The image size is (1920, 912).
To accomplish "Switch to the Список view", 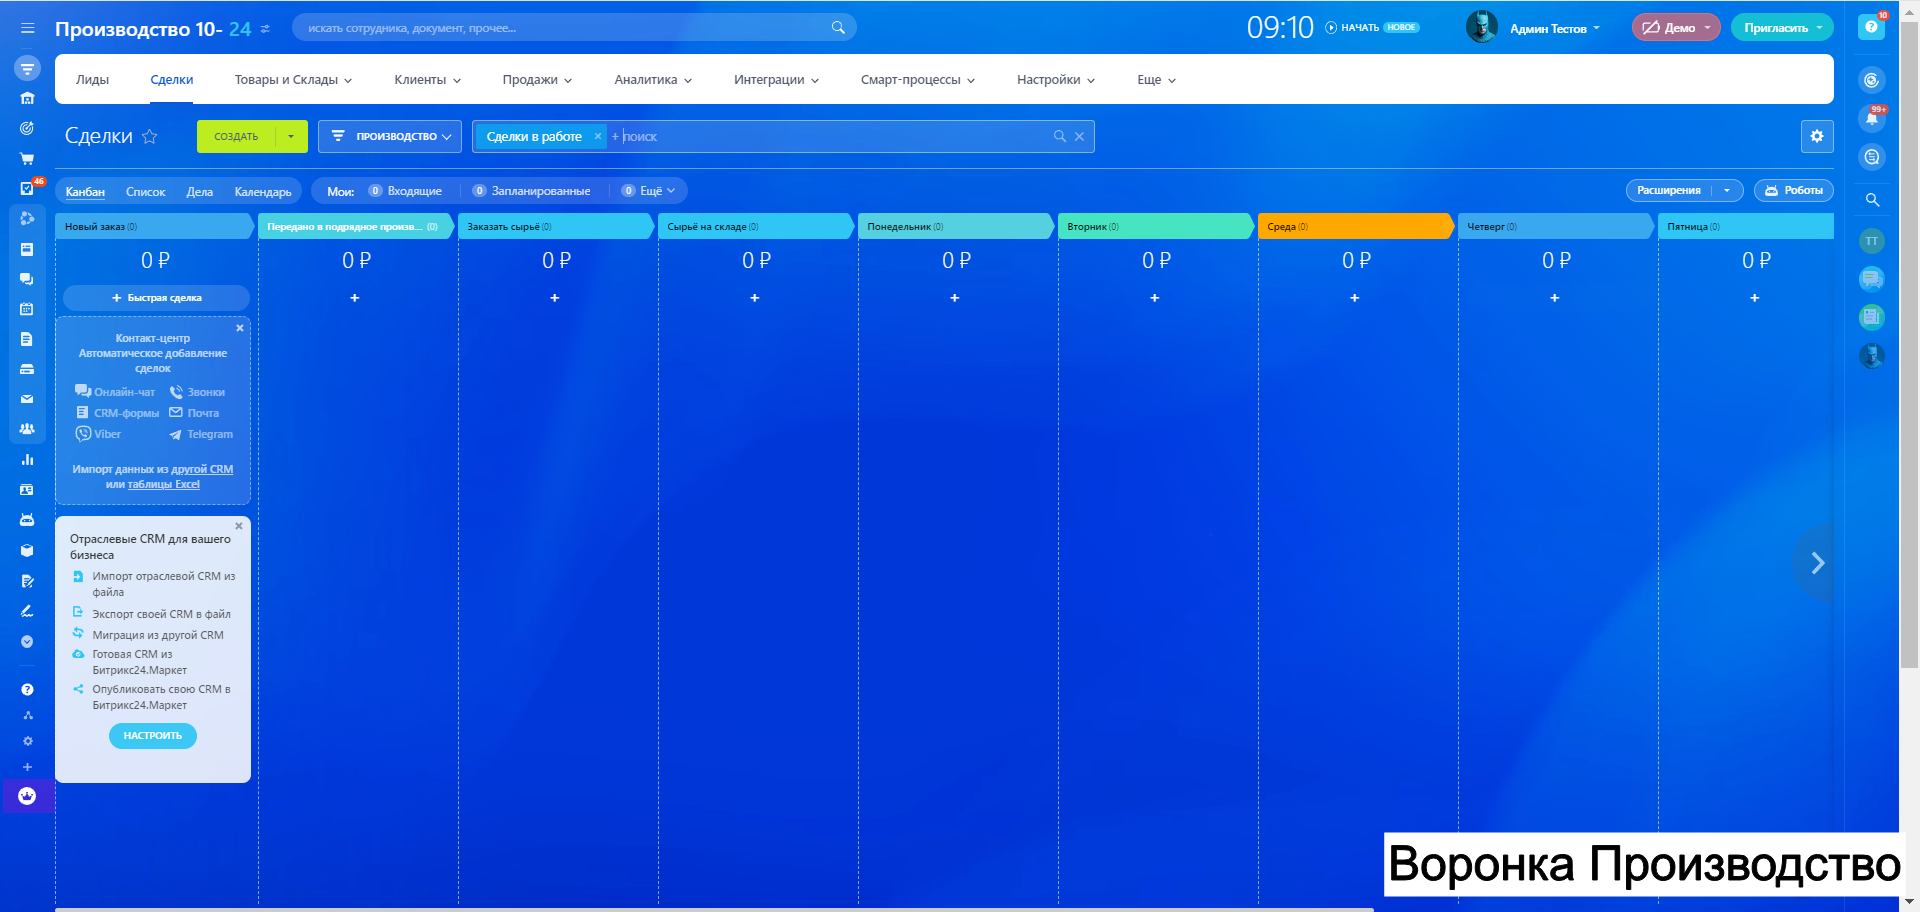I will pos(145,192).
